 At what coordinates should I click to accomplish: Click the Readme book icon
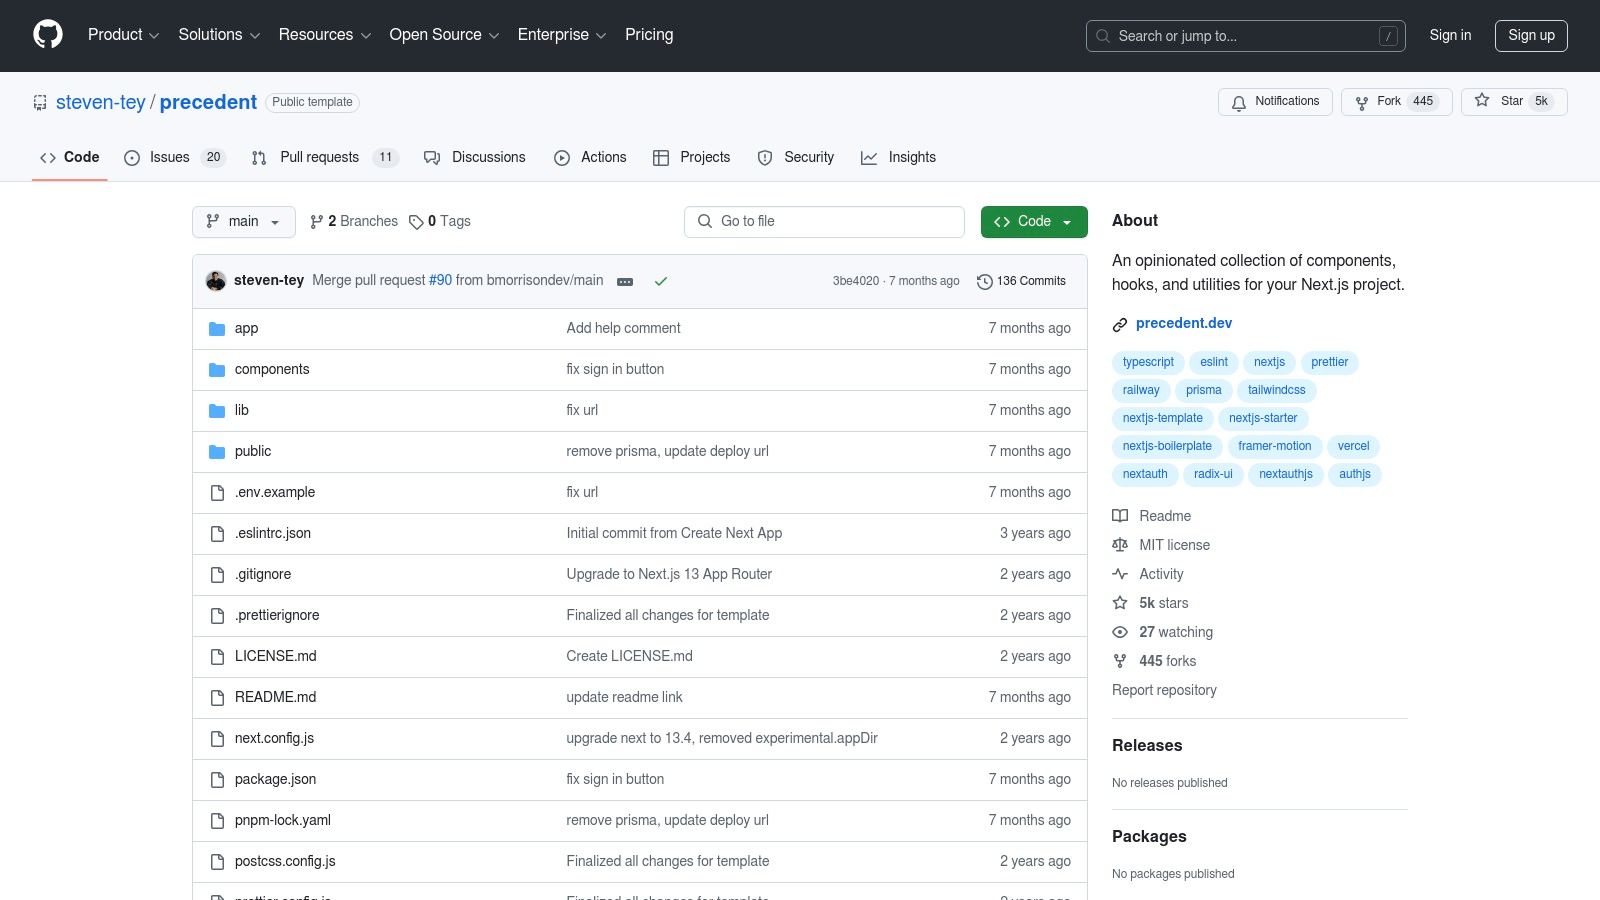click(x=1120, y=516)
